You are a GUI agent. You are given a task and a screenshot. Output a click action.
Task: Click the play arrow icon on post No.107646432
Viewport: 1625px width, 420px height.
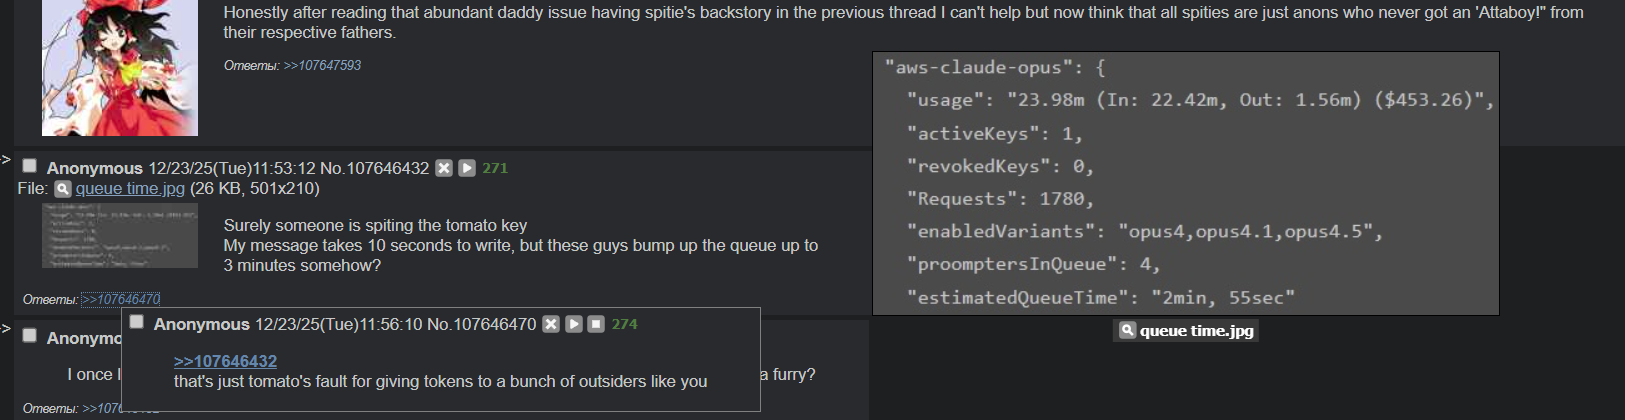[x=467, y=168]
